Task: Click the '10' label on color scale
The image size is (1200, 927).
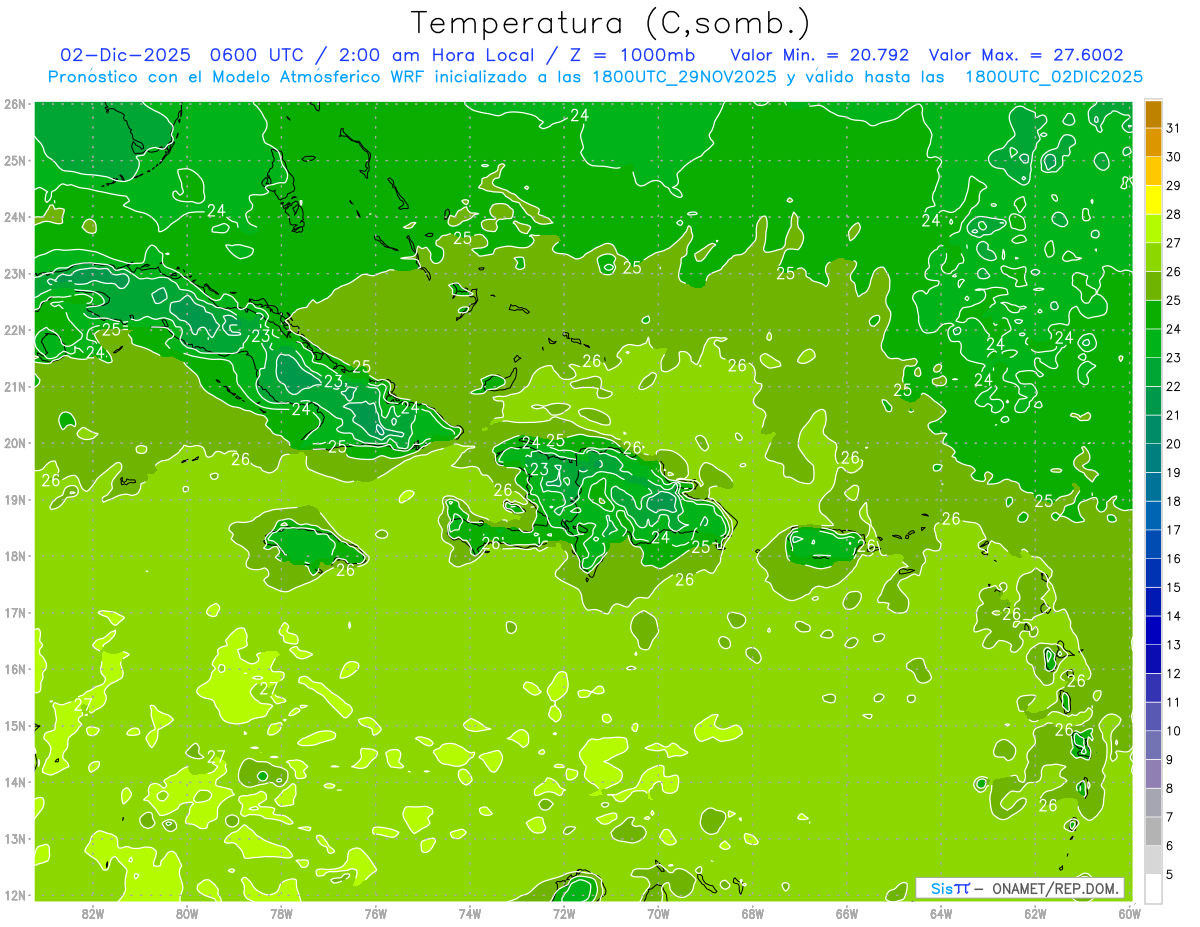Action: [1173, 731]
